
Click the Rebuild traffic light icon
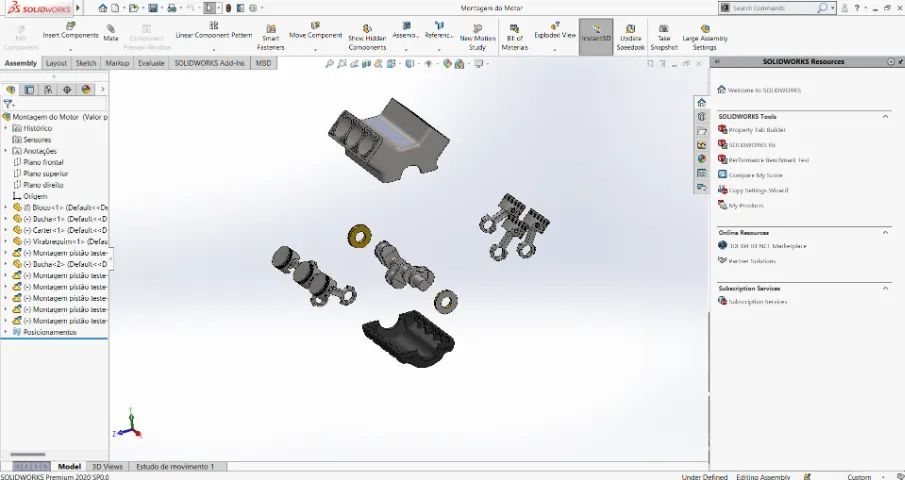[229, 8]
